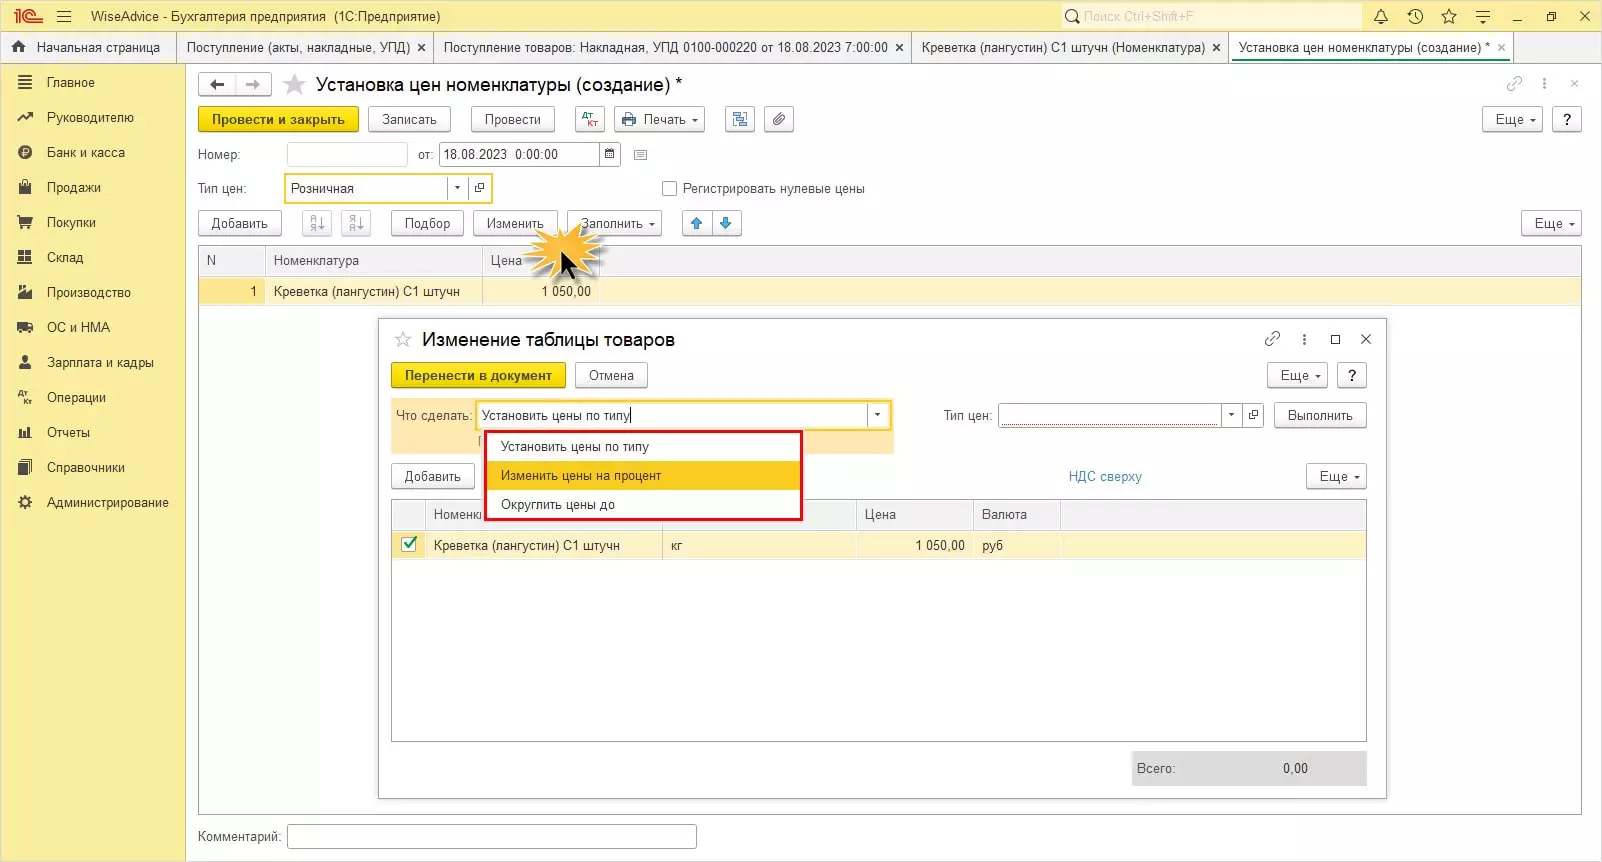Image resolution: width=1602 pixels, height=862 pixels.
Task: Open the 'Печать' dropdown menu
Action: tap(659, 119)
